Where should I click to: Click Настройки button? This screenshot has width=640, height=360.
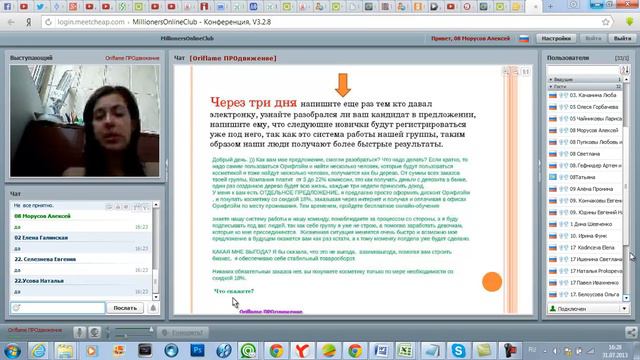(556, 38)
